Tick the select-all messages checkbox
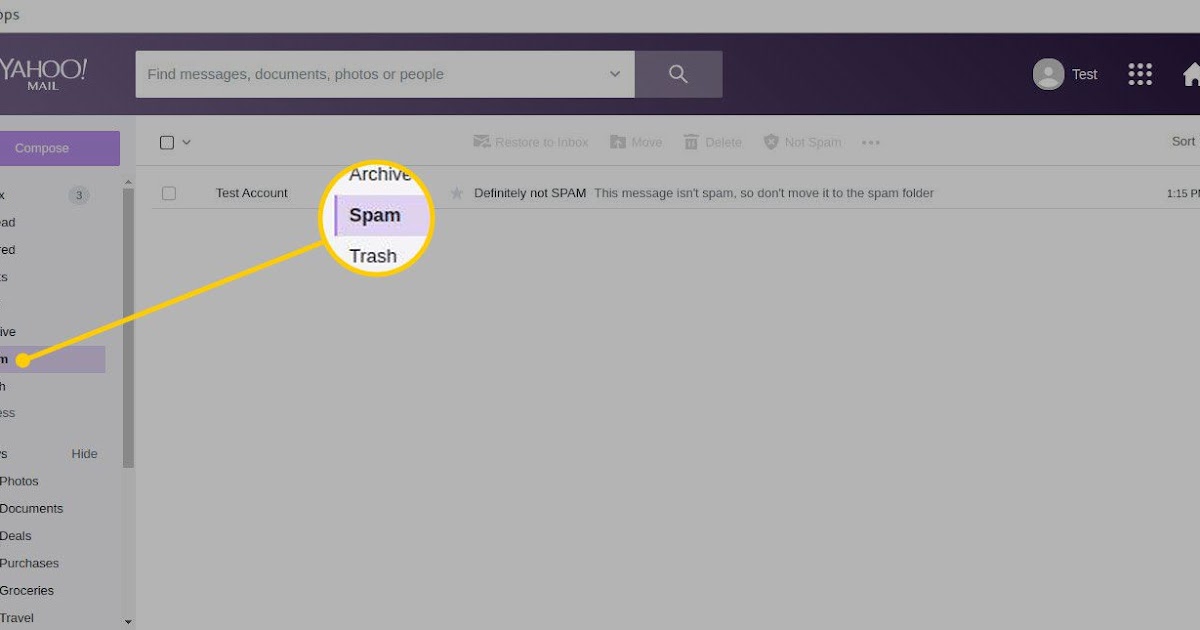This screenshot has width=1200, height=630. 167,142
